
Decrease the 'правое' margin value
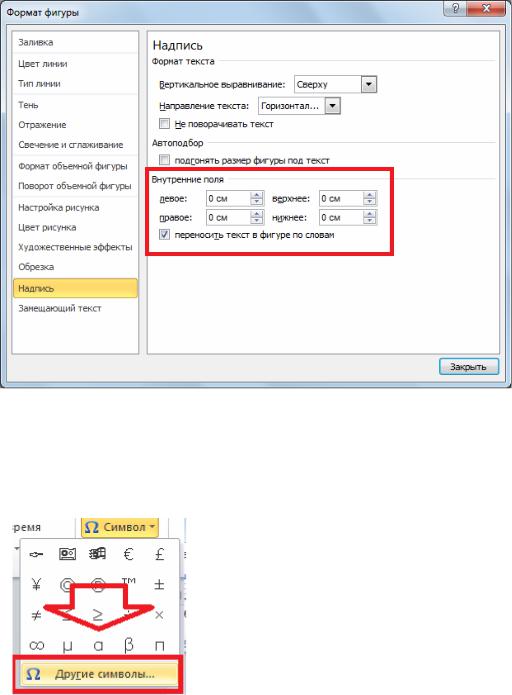pyautogui.click(x=257, y=221)
